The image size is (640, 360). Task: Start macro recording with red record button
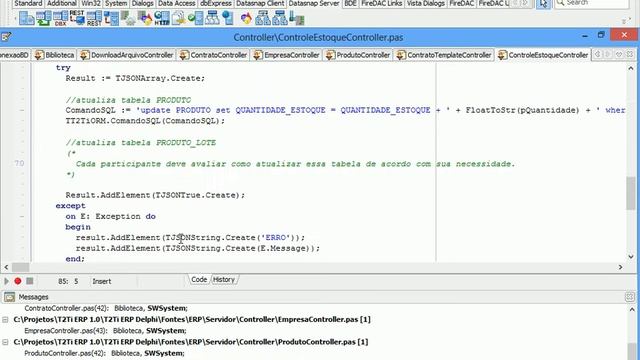tap(18, 281)
